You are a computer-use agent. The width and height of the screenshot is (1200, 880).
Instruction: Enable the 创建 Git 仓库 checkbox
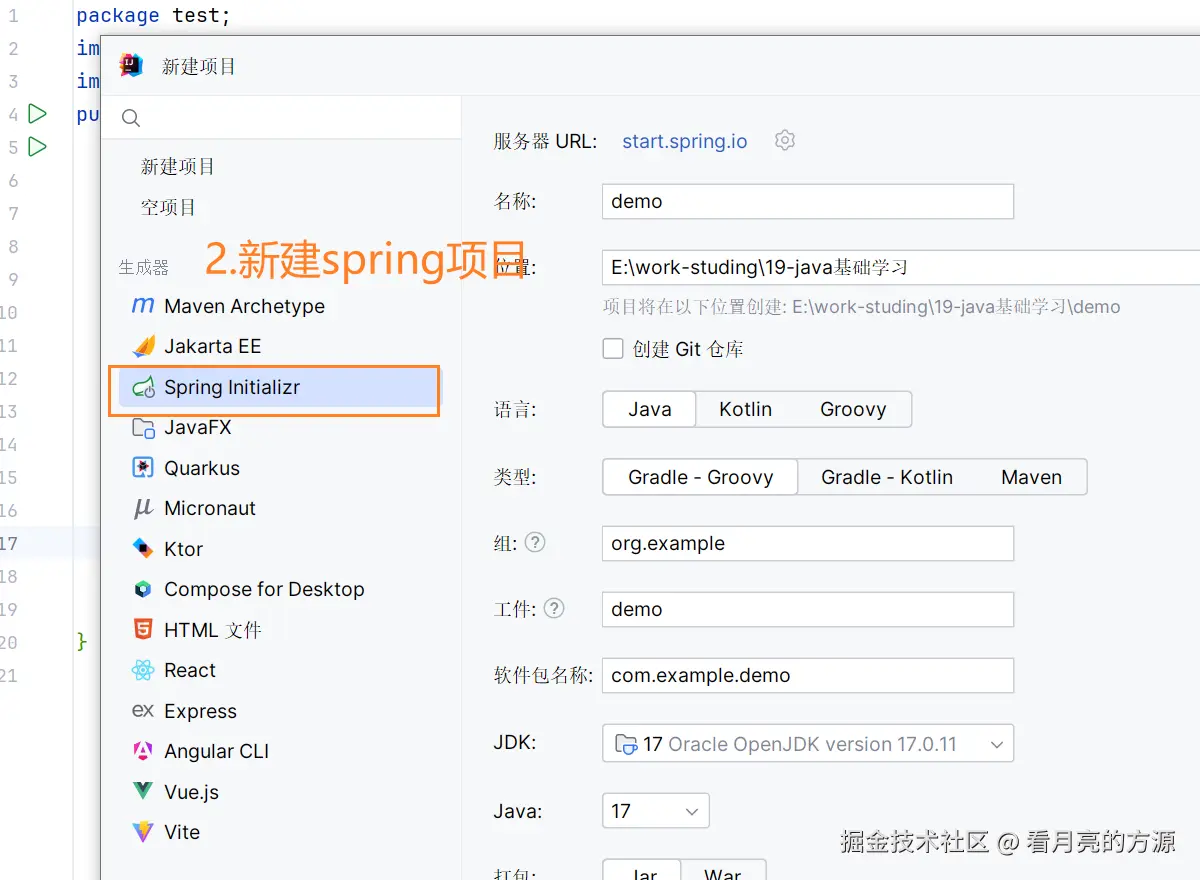pyautogui.click(x=613, y=348)
